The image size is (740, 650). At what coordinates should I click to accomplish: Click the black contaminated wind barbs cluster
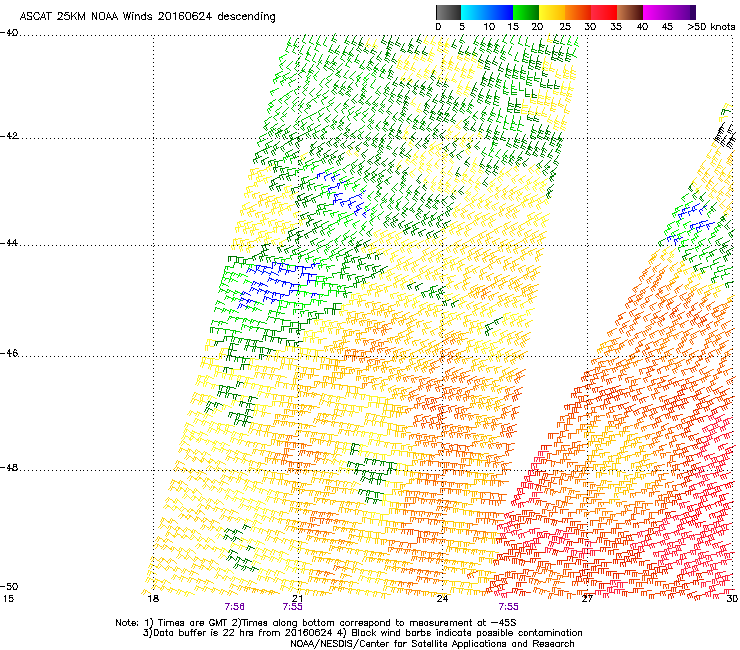click(725, 135)
